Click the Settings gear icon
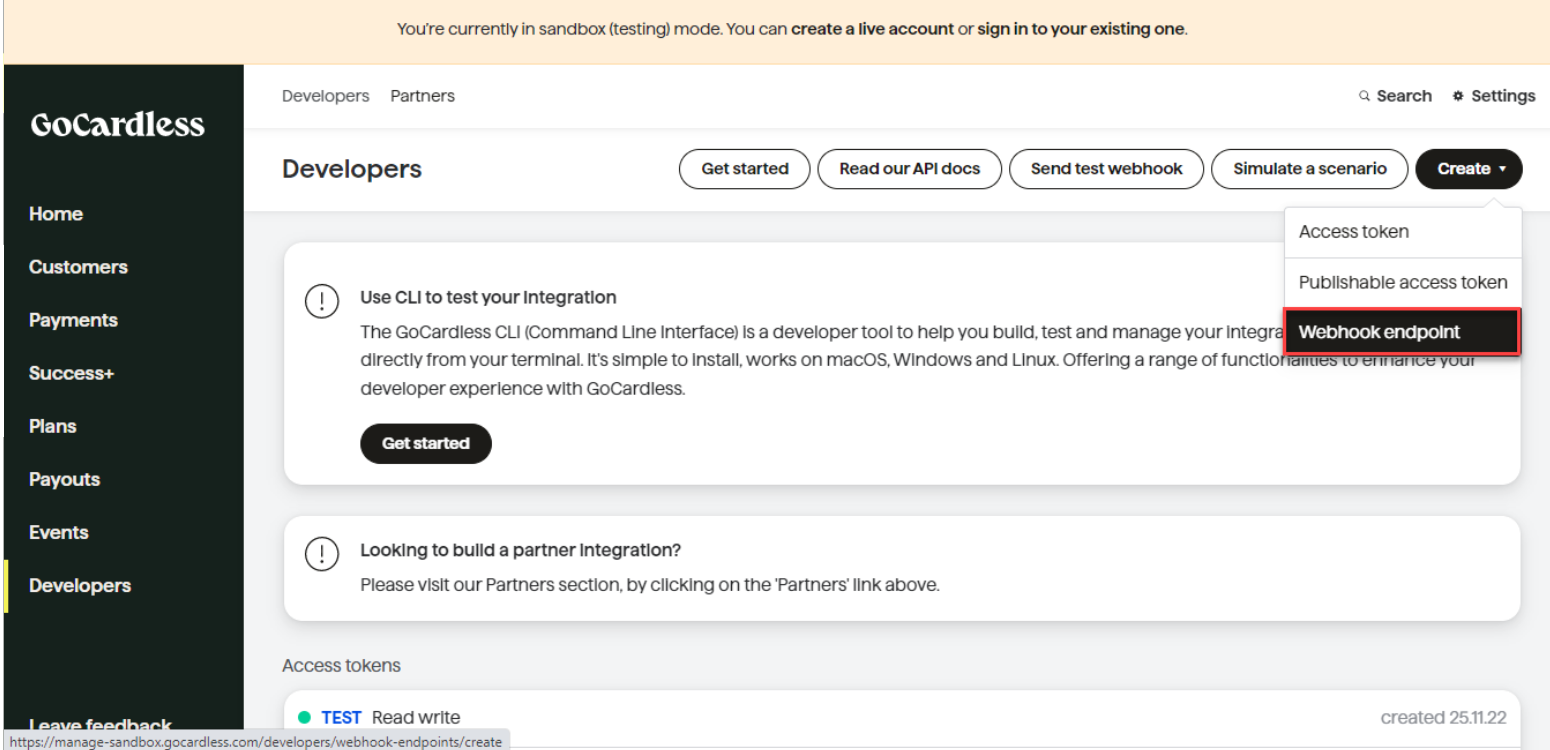 coord(1458,96)
